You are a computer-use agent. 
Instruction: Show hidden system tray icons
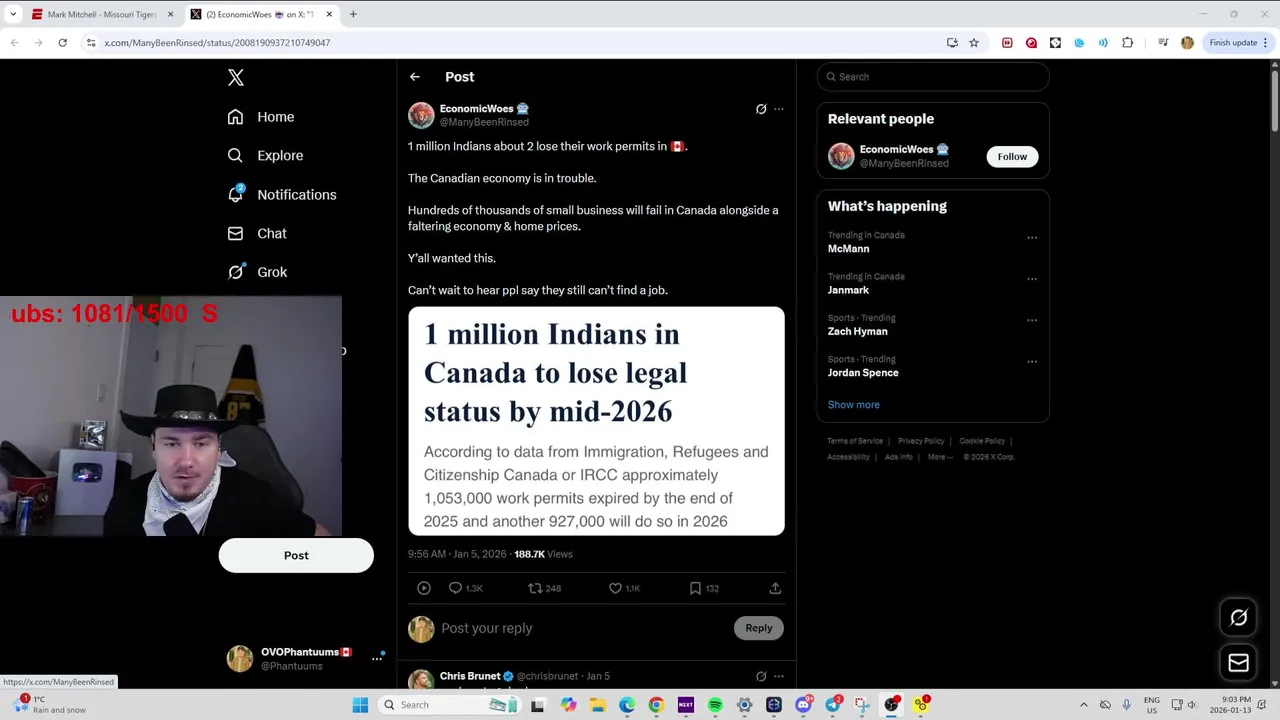coord(1084,705)
